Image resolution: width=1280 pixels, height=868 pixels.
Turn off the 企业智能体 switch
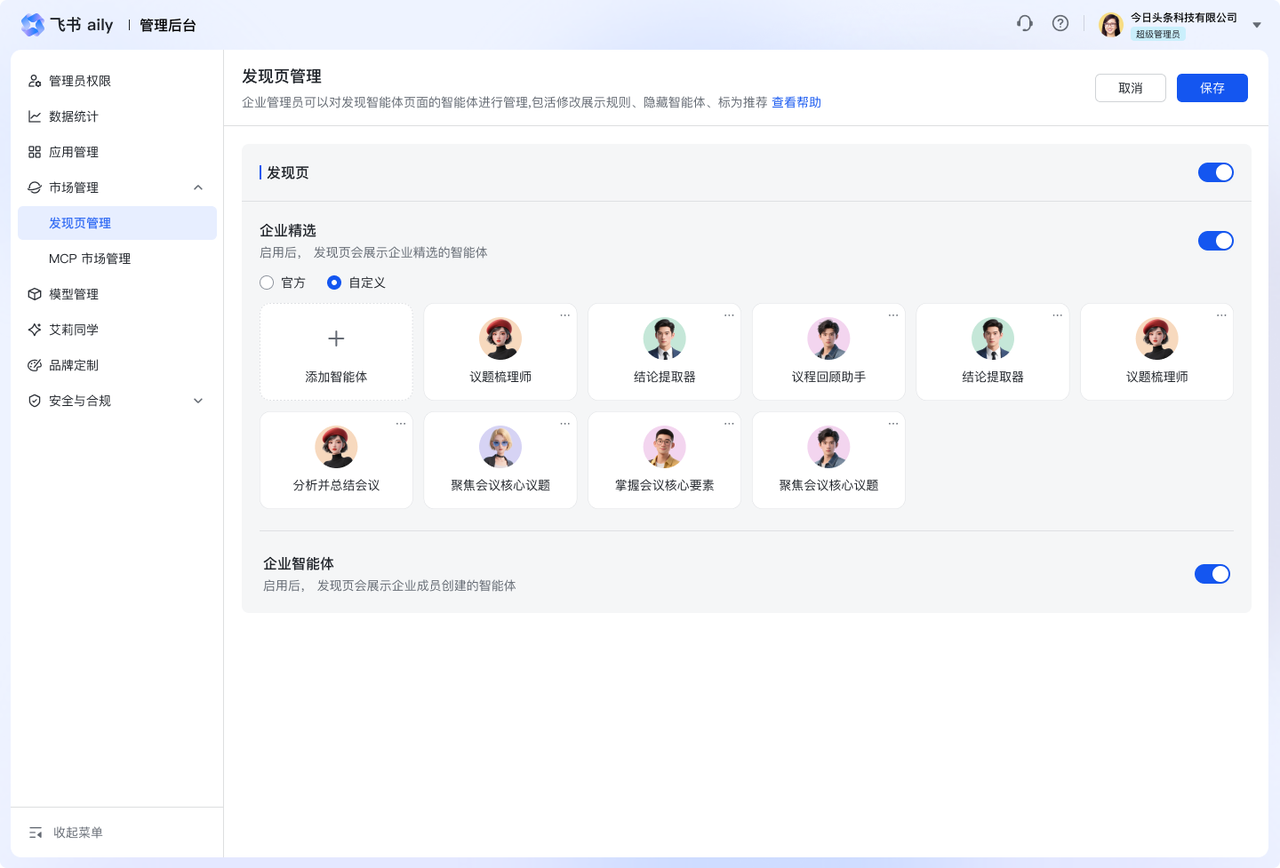coord(1212,574)
